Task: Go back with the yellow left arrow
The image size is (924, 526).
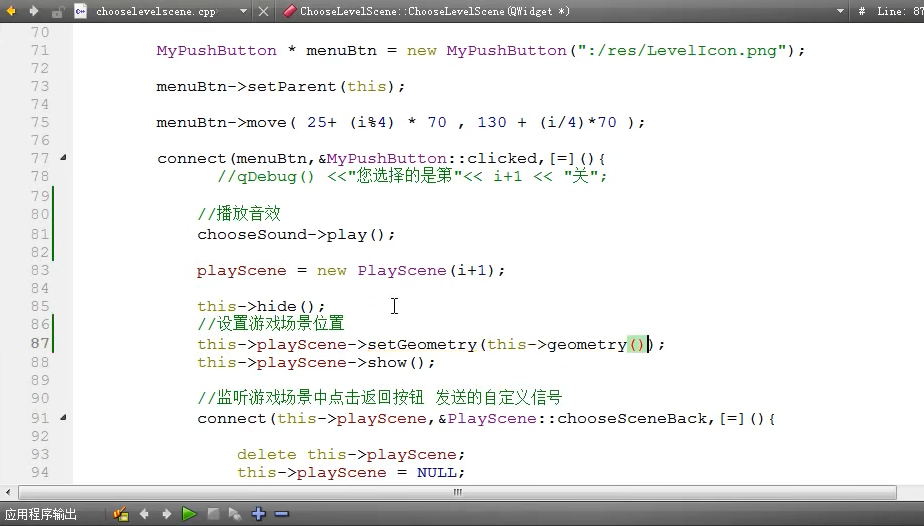Action: [x=11, y=11]
